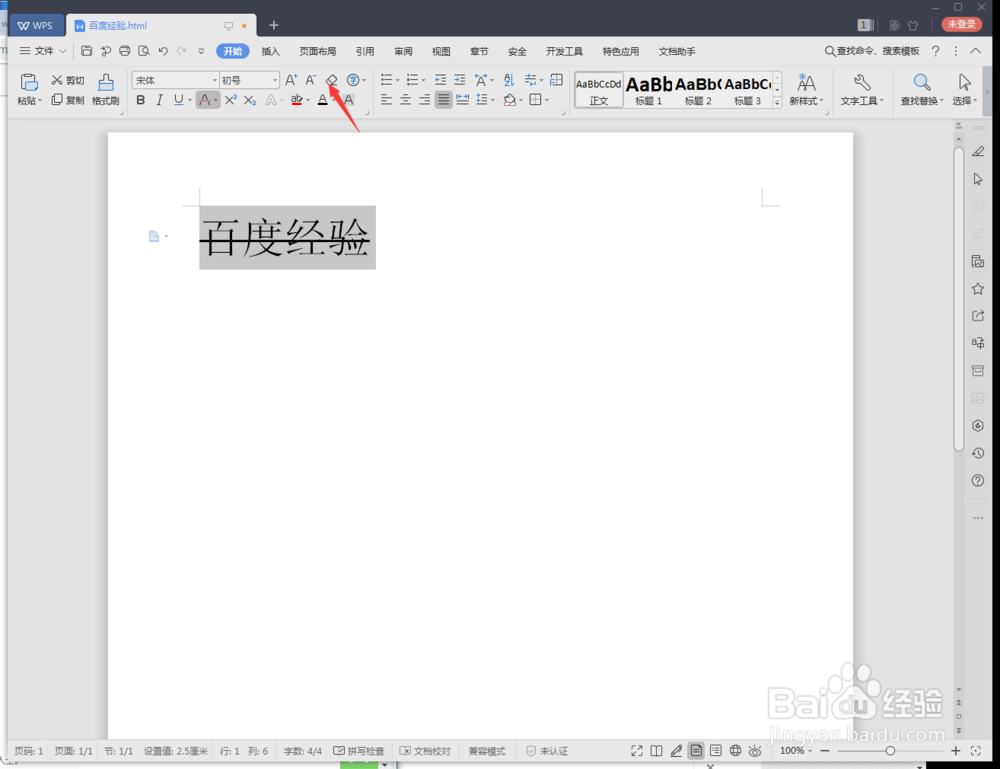Click the zoom slider handle

tap(890, 751)
